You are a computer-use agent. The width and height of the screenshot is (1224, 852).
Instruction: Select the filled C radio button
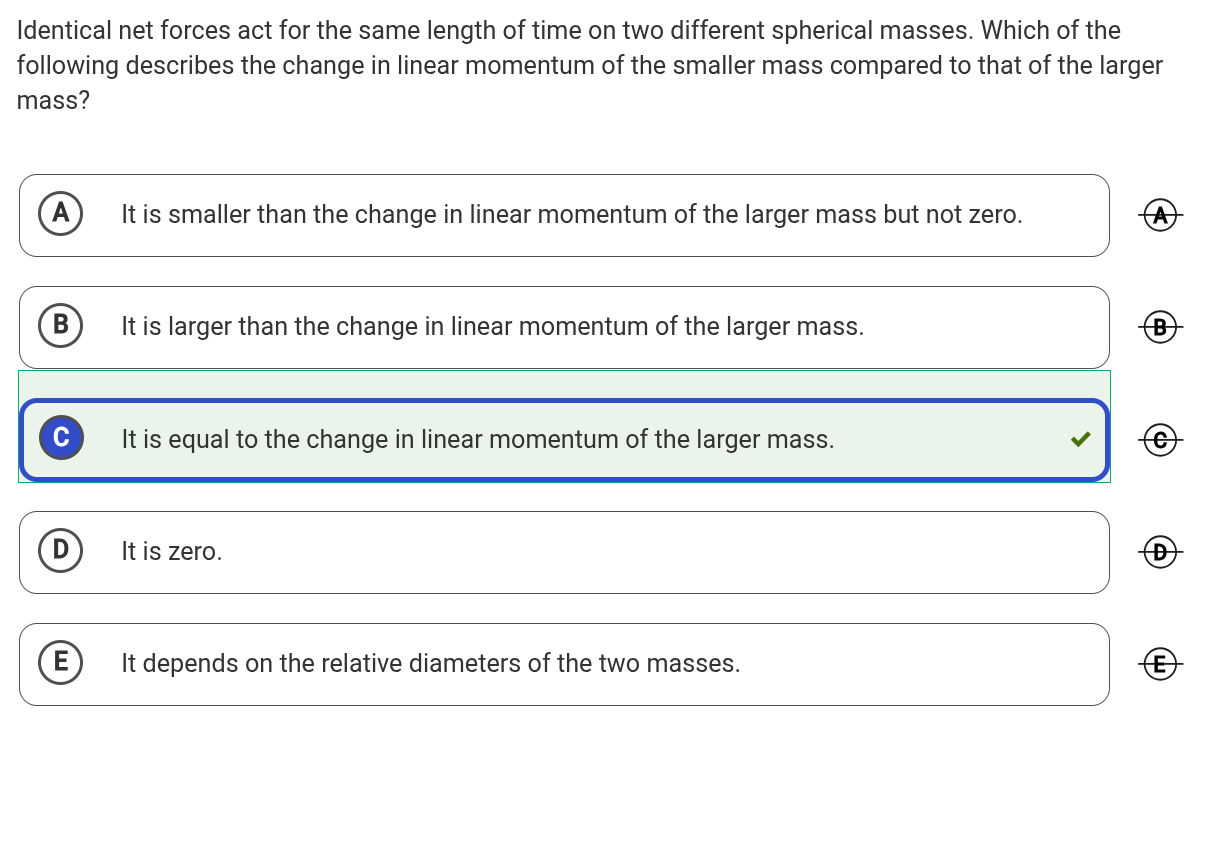61,438
